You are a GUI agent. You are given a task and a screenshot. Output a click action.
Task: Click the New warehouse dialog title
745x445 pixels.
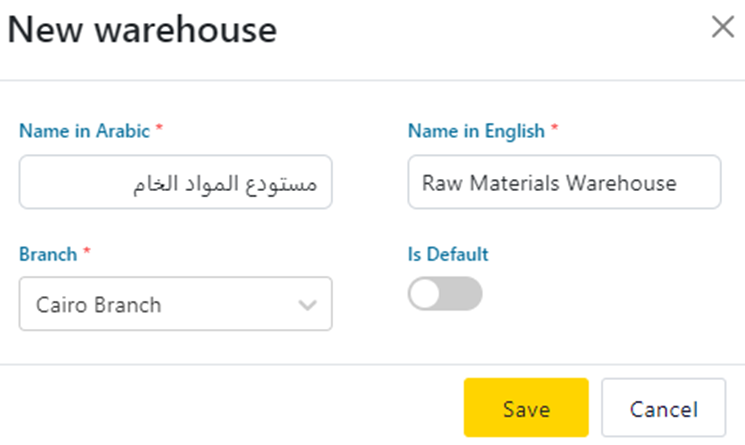pos(142,29)
